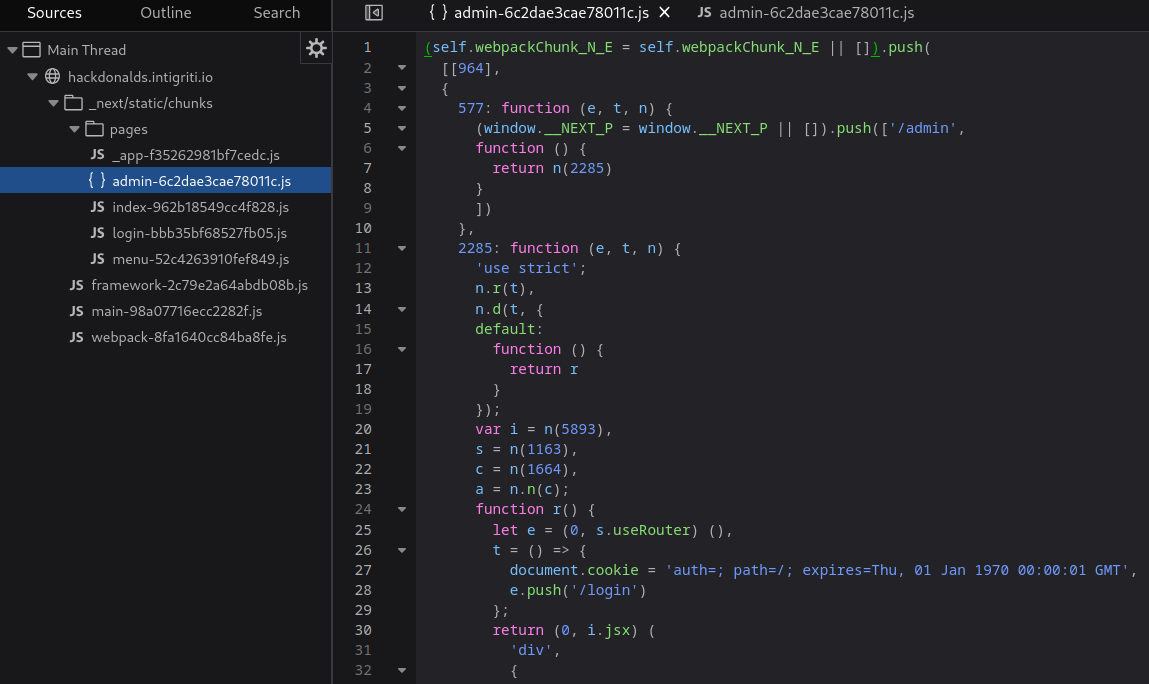Click the JS icon of webpack-8fa1640cc84ba8fe.js
This screenshot has height=684, width=1149.
coord(76,337)
